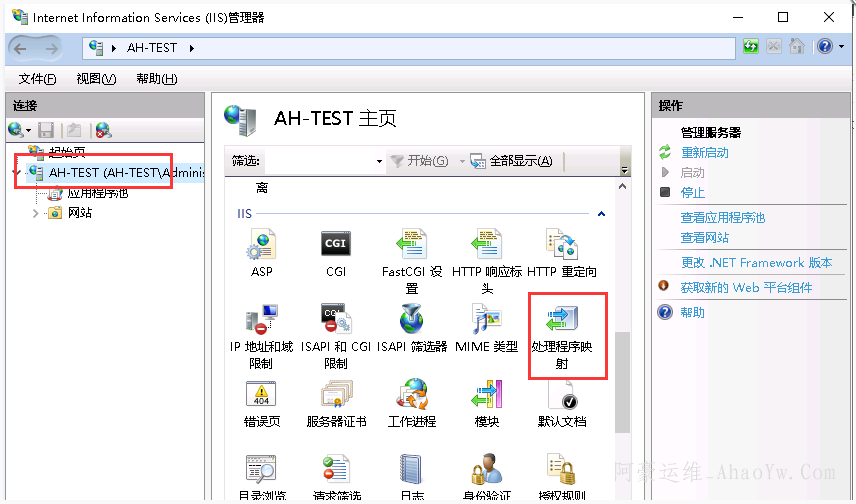Open HTTP 响应标头 icon
The image size is (856, 504).
click(x=487, y=245)
